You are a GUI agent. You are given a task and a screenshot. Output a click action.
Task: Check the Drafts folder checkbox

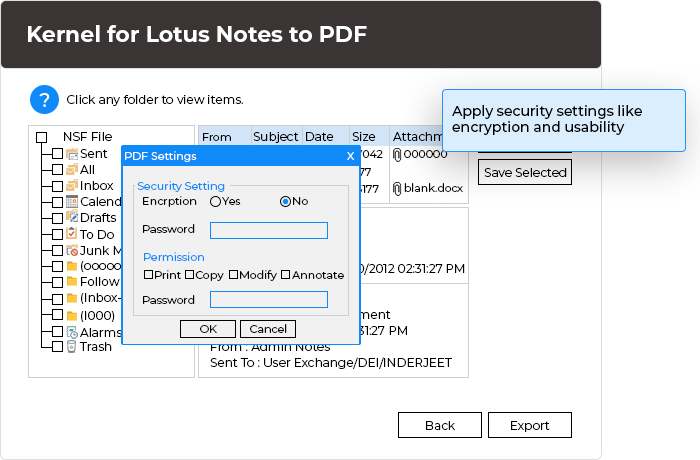click(57, 218)
